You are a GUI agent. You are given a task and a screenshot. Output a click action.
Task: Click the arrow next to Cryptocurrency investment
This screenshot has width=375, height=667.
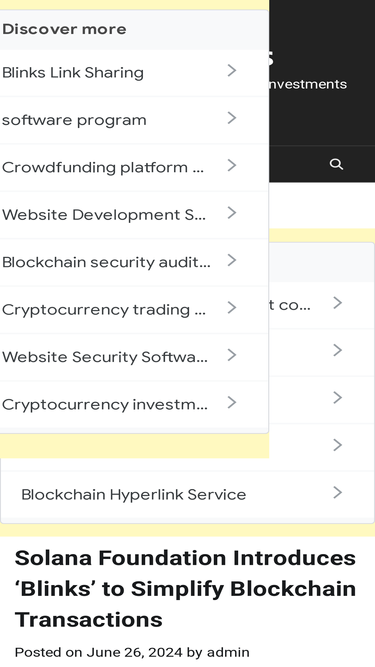click(x=232, y=402)
